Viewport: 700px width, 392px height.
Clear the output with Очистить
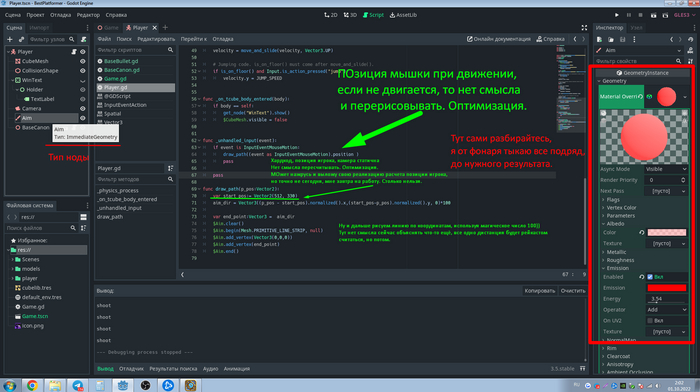coord(573,291)
